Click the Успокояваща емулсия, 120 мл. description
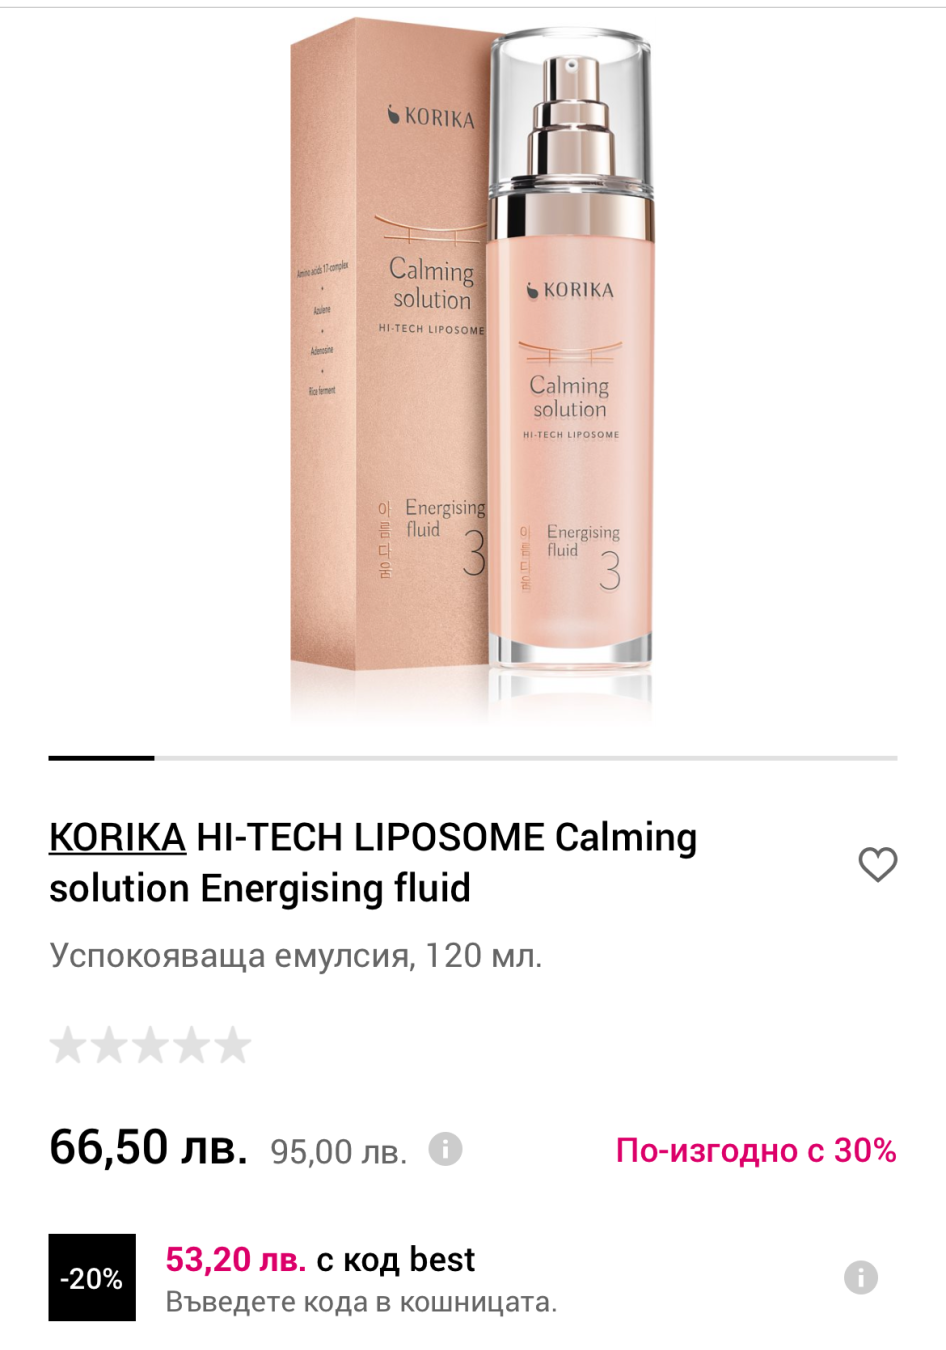The width and height of the screenshot is (946, 1350). click(296, 956)
